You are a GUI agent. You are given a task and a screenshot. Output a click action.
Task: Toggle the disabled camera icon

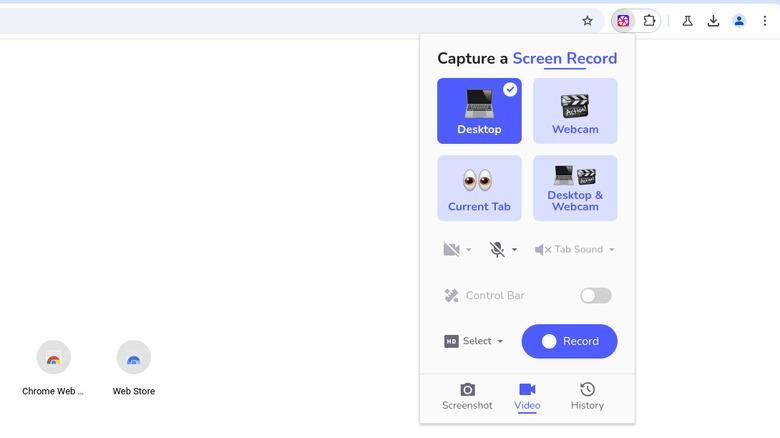coord(451,249)
